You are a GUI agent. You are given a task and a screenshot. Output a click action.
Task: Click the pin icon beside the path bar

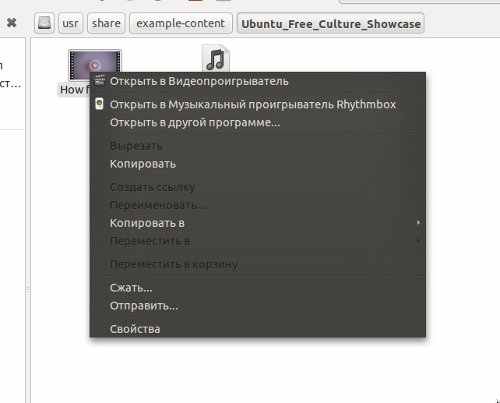pyautogui.click(x=12, y=23)
